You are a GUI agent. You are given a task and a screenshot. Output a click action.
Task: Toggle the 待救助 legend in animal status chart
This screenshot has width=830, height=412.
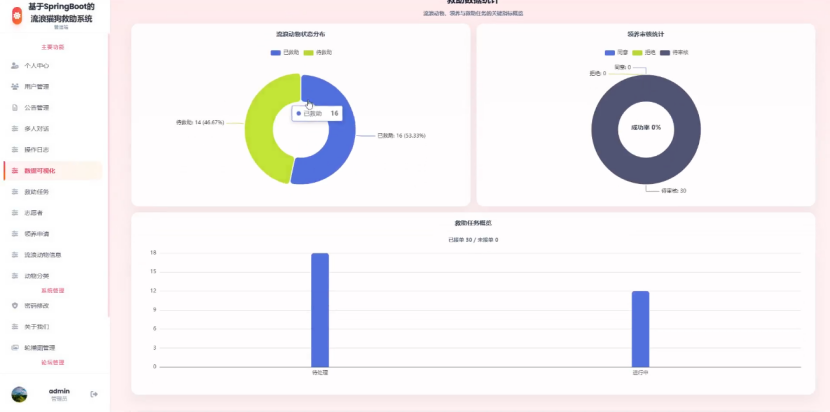click(318, 53)
